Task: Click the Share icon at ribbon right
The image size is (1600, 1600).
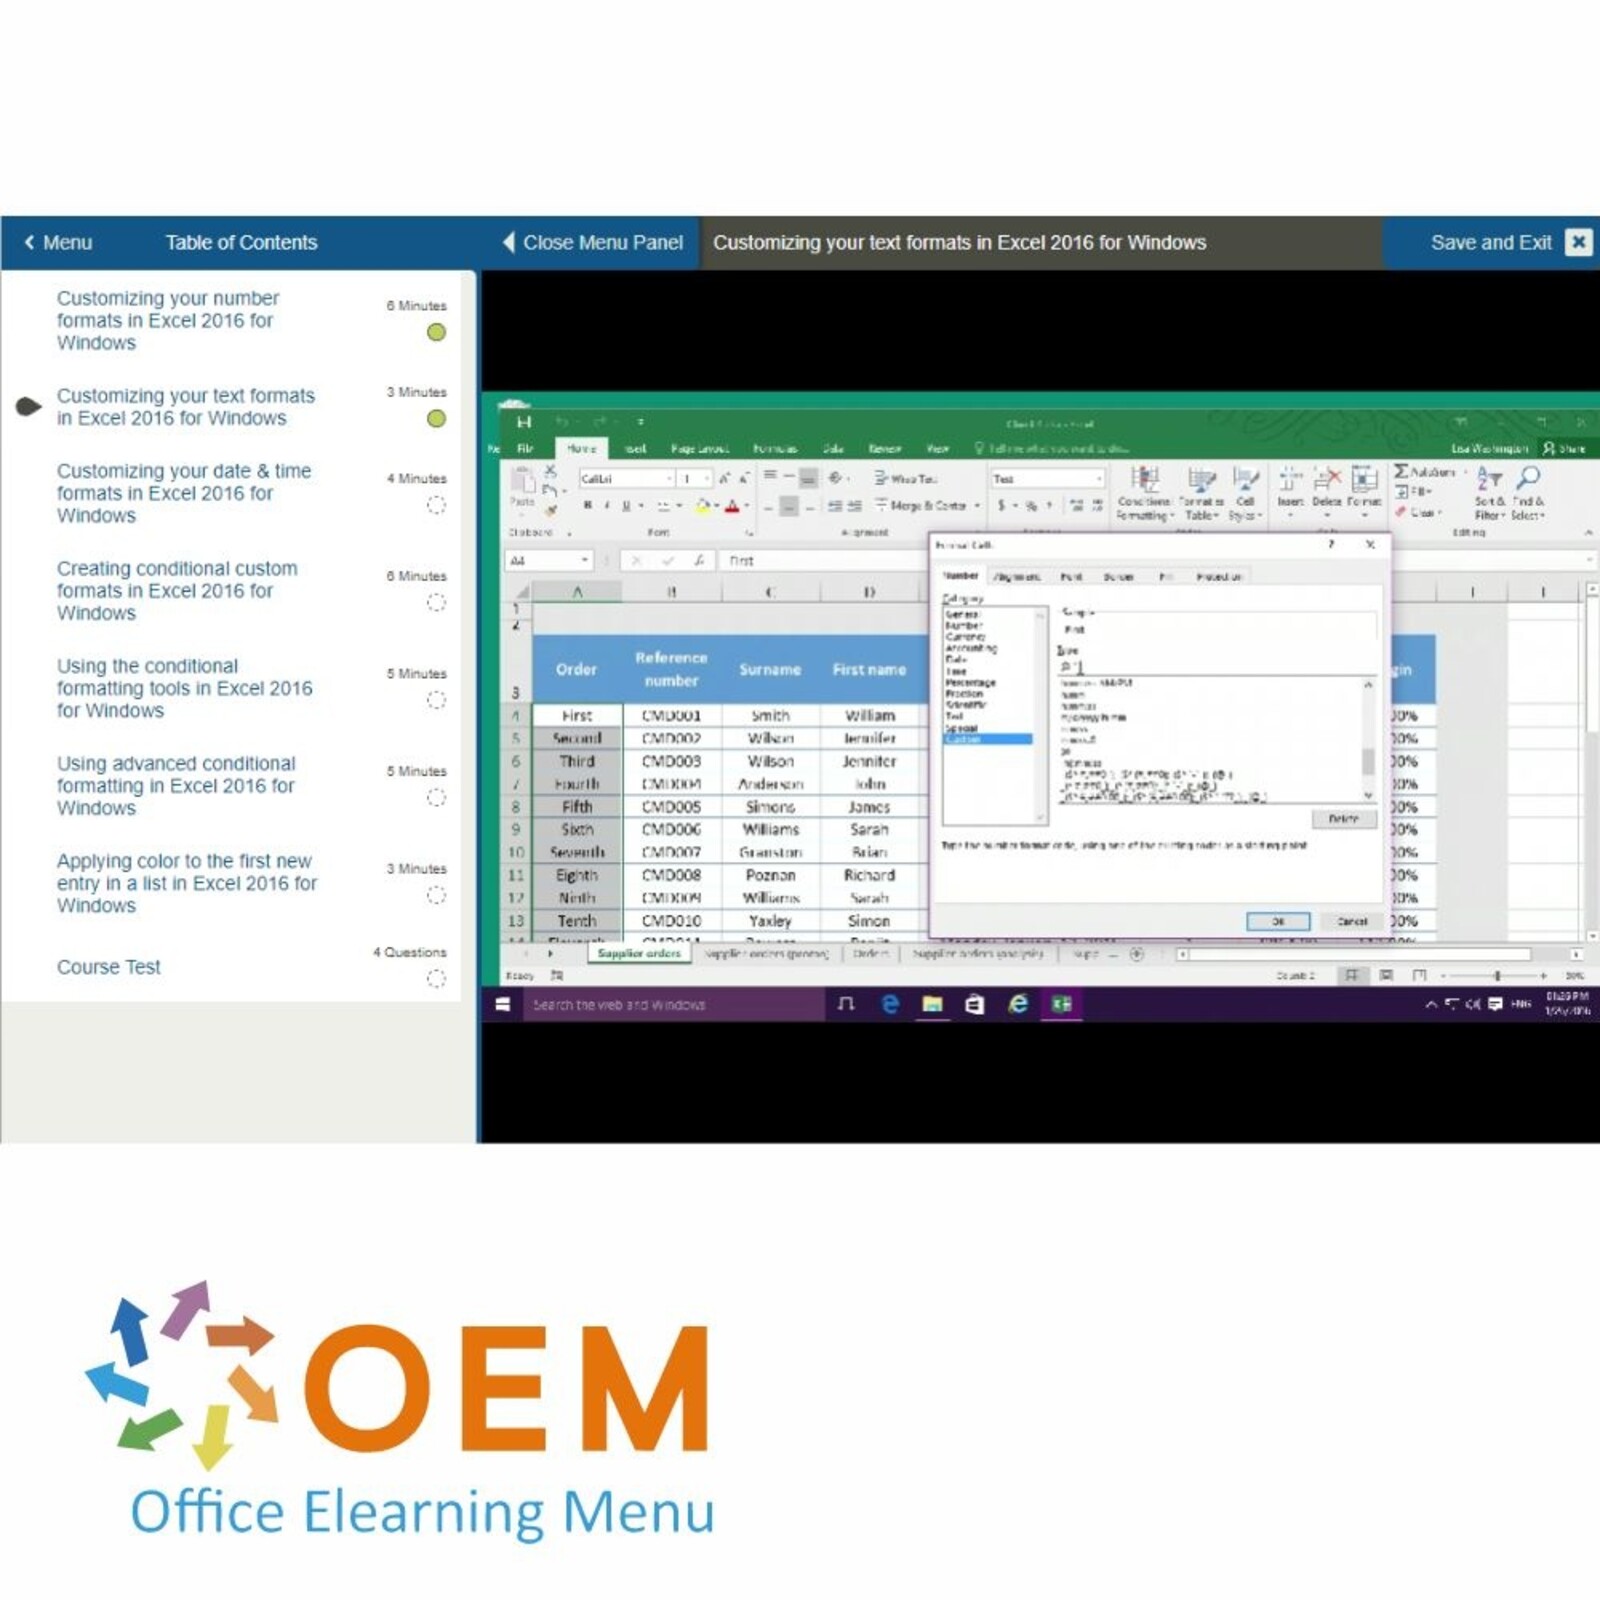Action: pyautogui.click(x=1565, y=448)
